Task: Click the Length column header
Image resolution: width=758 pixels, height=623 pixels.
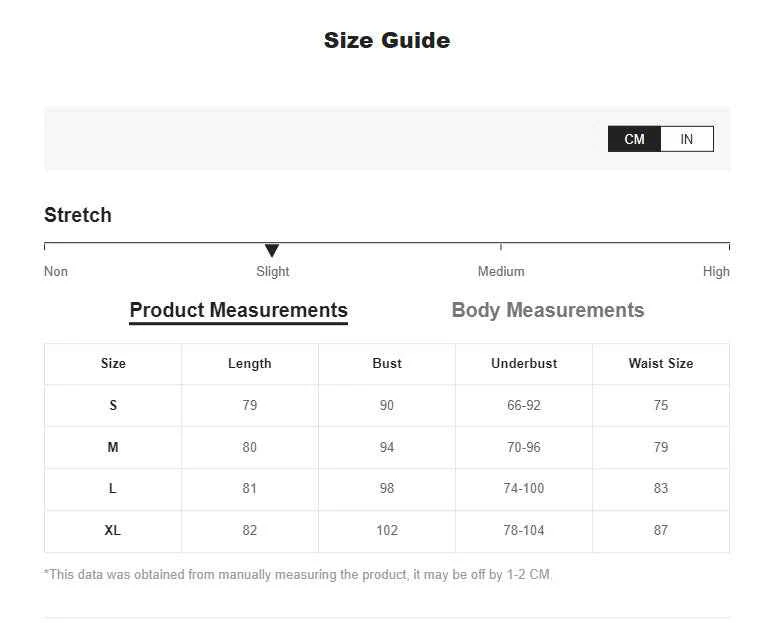Action: 250,363
